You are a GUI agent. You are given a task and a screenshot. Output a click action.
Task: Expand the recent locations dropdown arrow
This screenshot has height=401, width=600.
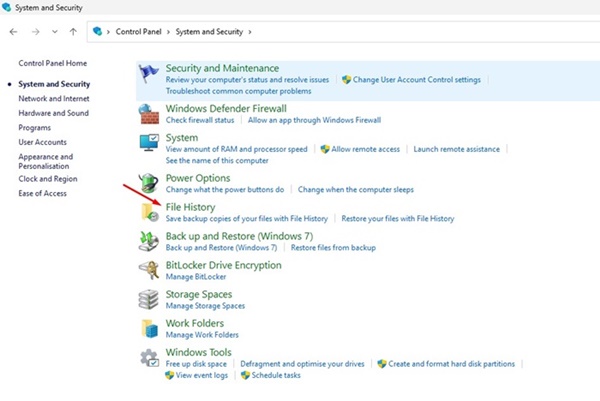(x=54, y=32)
